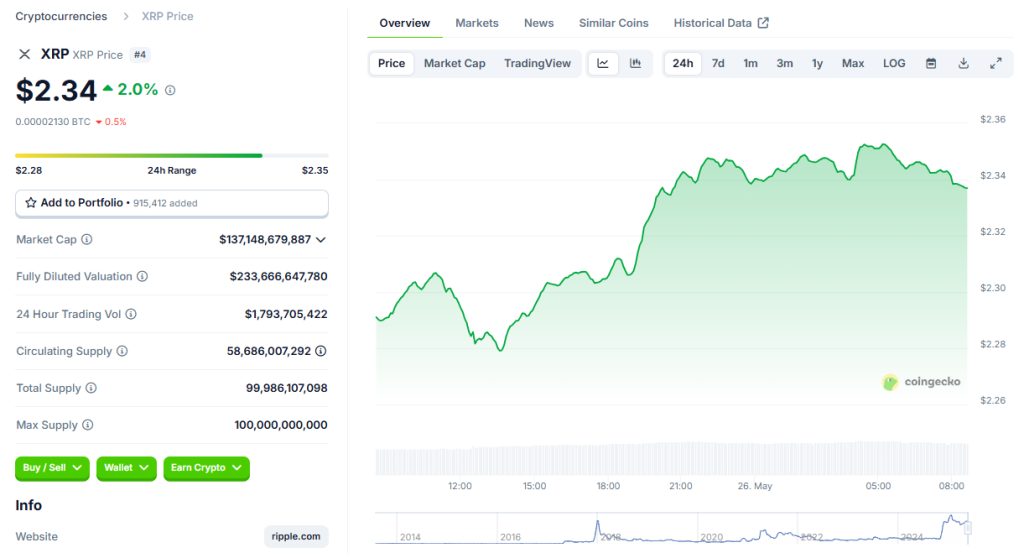The image size is (1024, 553).
Task: Click Add to Portfolio button
Action: click(x=172, y=203)
